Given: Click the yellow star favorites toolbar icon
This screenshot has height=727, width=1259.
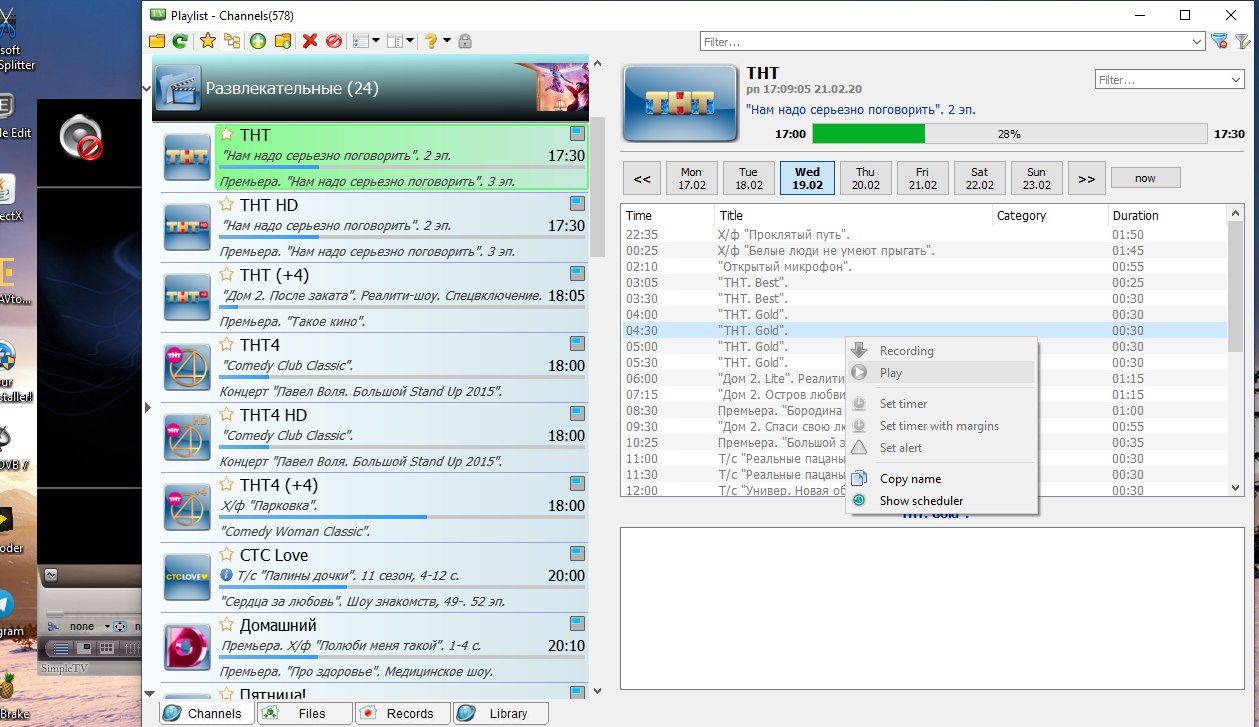Looking at the screenshot, I should point(208,41).
